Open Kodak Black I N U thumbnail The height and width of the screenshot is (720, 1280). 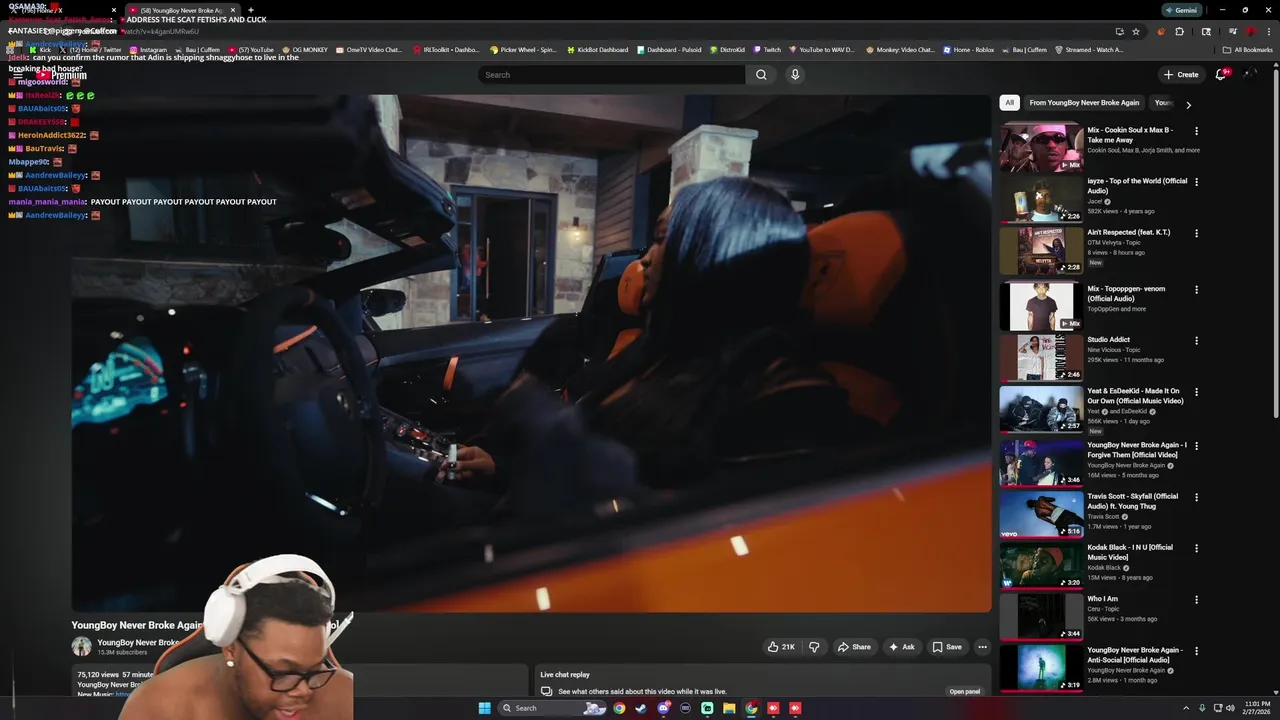coord(1041,565)
